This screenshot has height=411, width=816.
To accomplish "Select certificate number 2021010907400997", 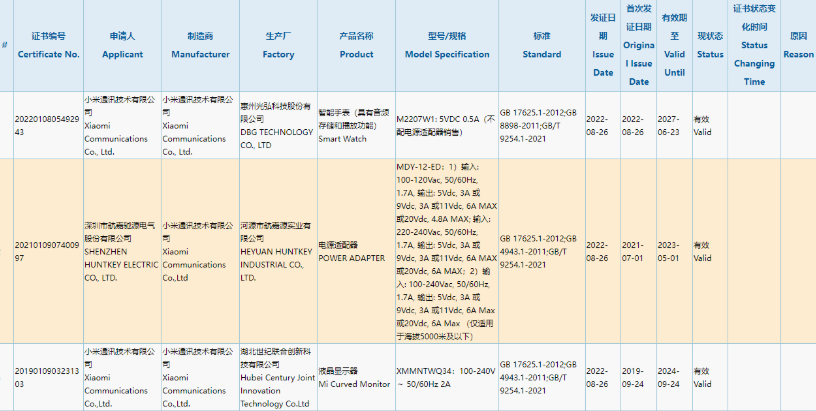I will point(48,251).
